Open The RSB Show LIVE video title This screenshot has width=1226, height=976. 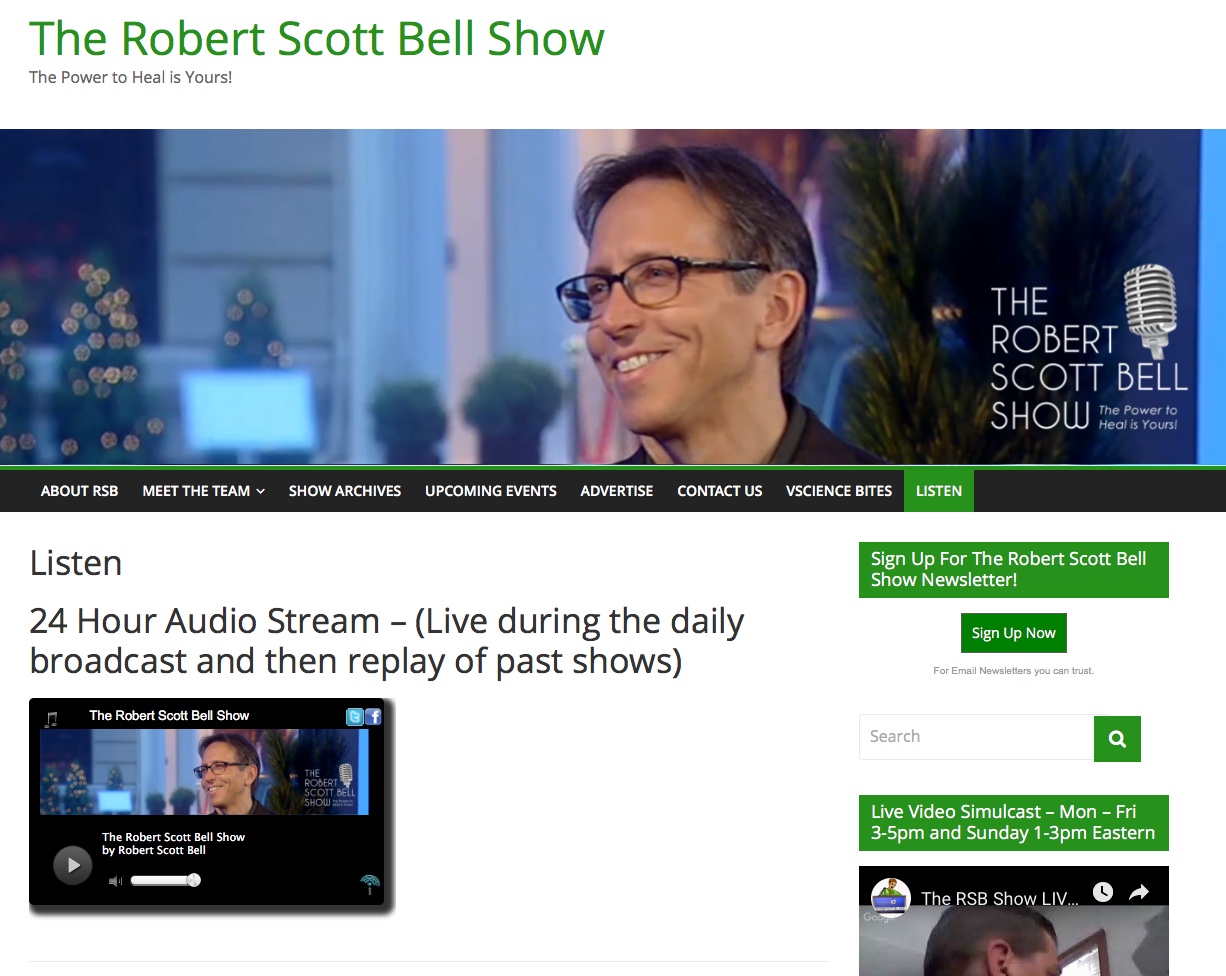click(x=1000, y=898)
